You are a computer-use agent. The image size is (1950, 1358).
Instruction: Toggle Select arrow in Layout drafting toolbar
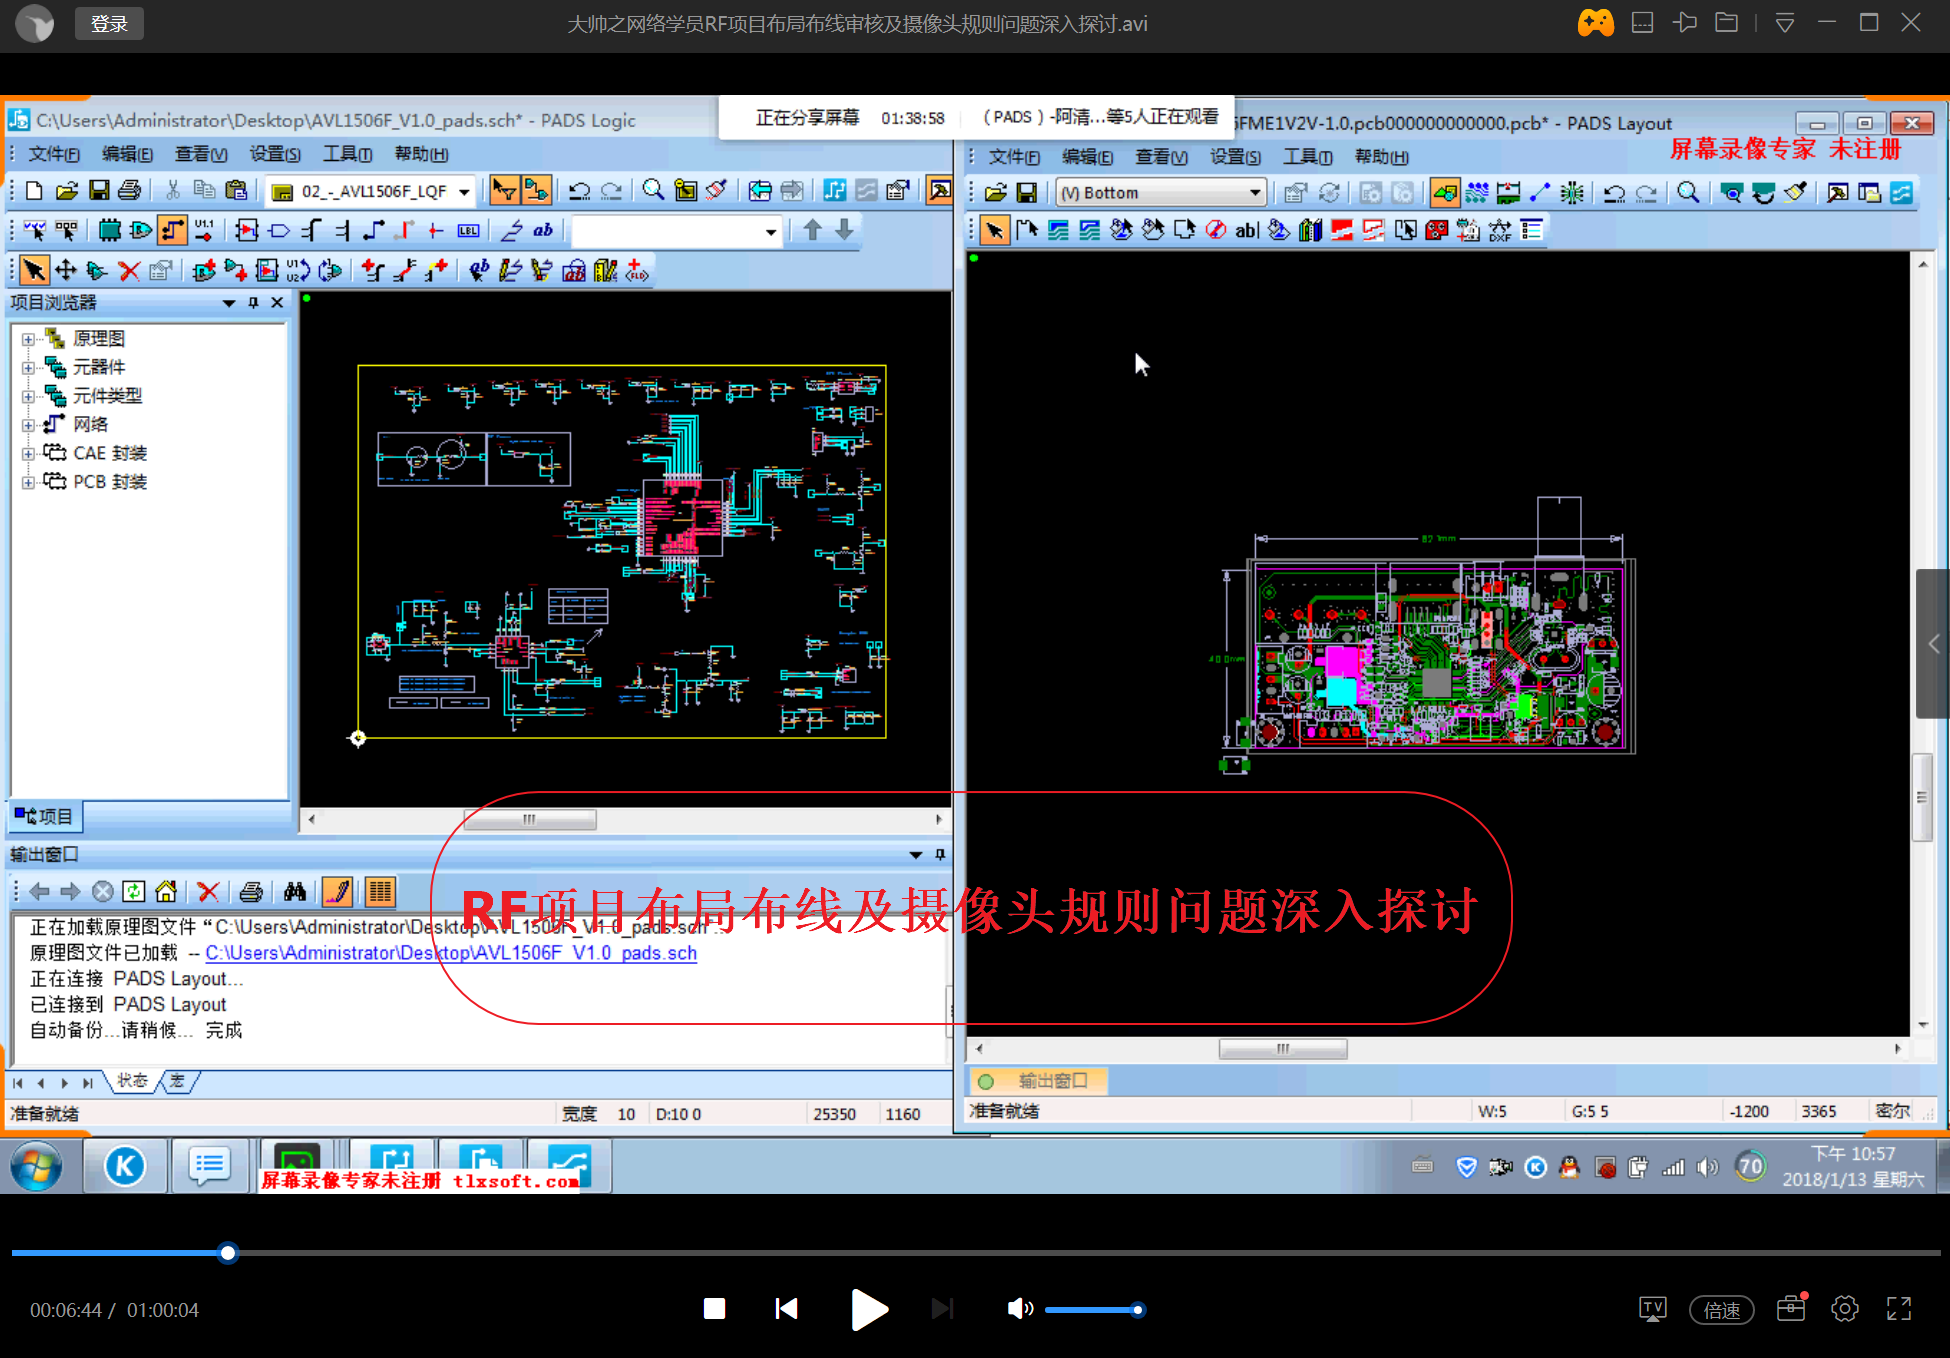tap(994, 231)
